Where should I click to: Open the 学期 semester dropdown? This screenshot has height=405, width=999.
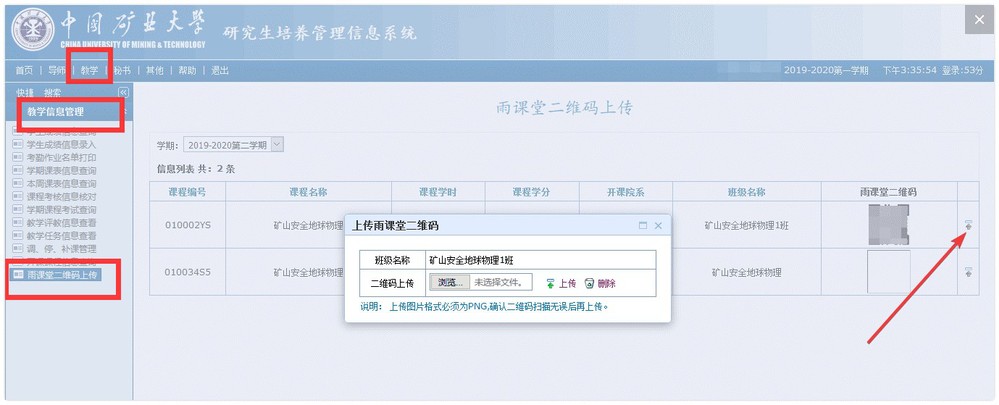[x=277, y=145]
